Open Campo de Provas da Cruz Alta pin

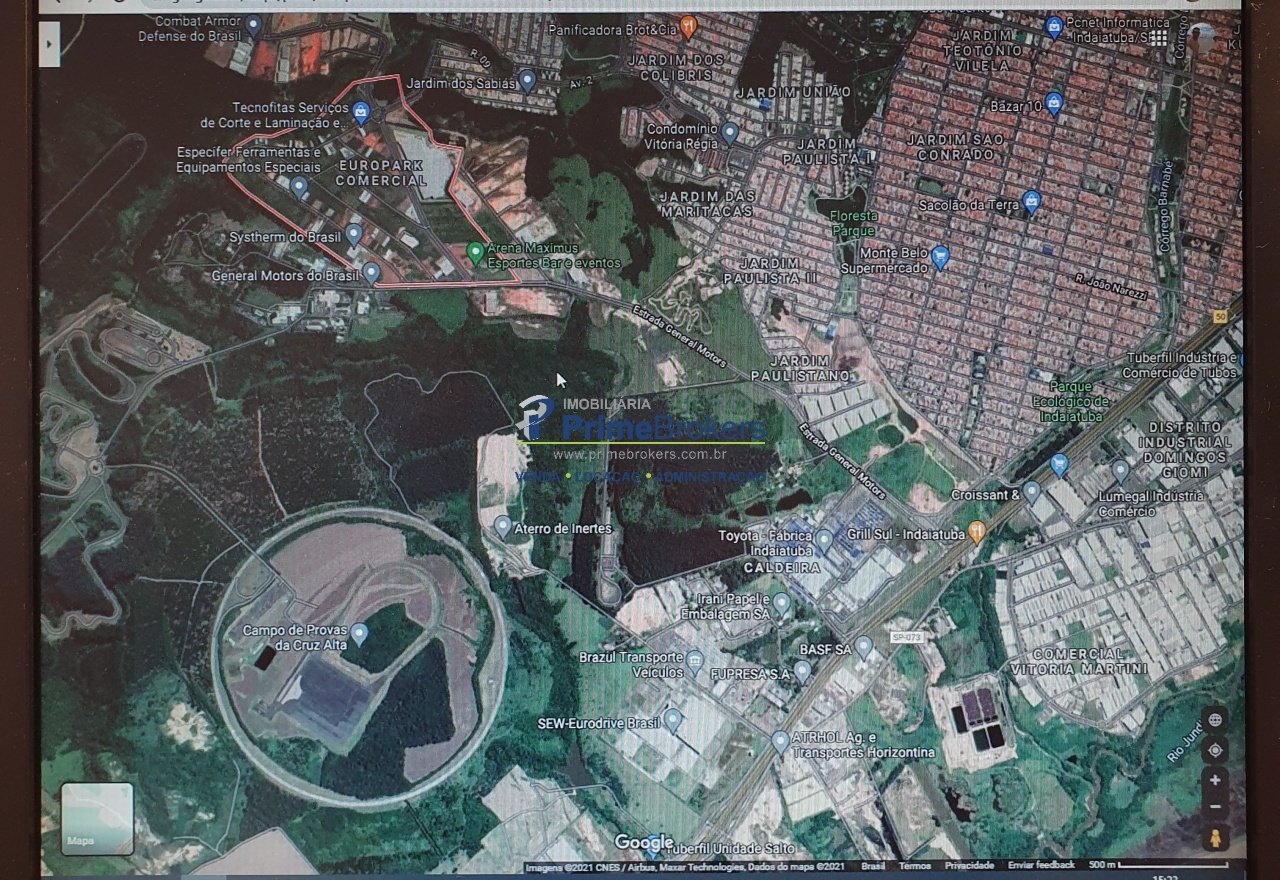point(359,634)
